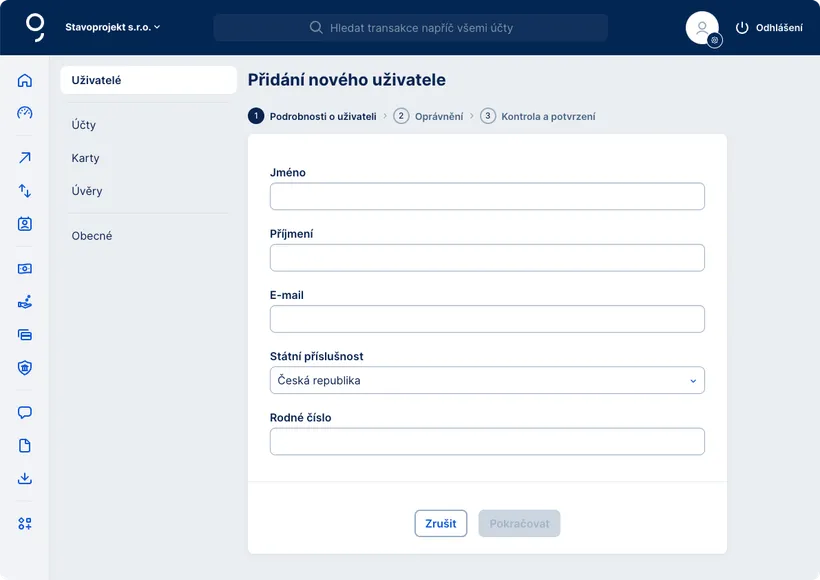Click the download icon in sidebar
This screenshot has width=820, height=580.
[x=25, y=478]
